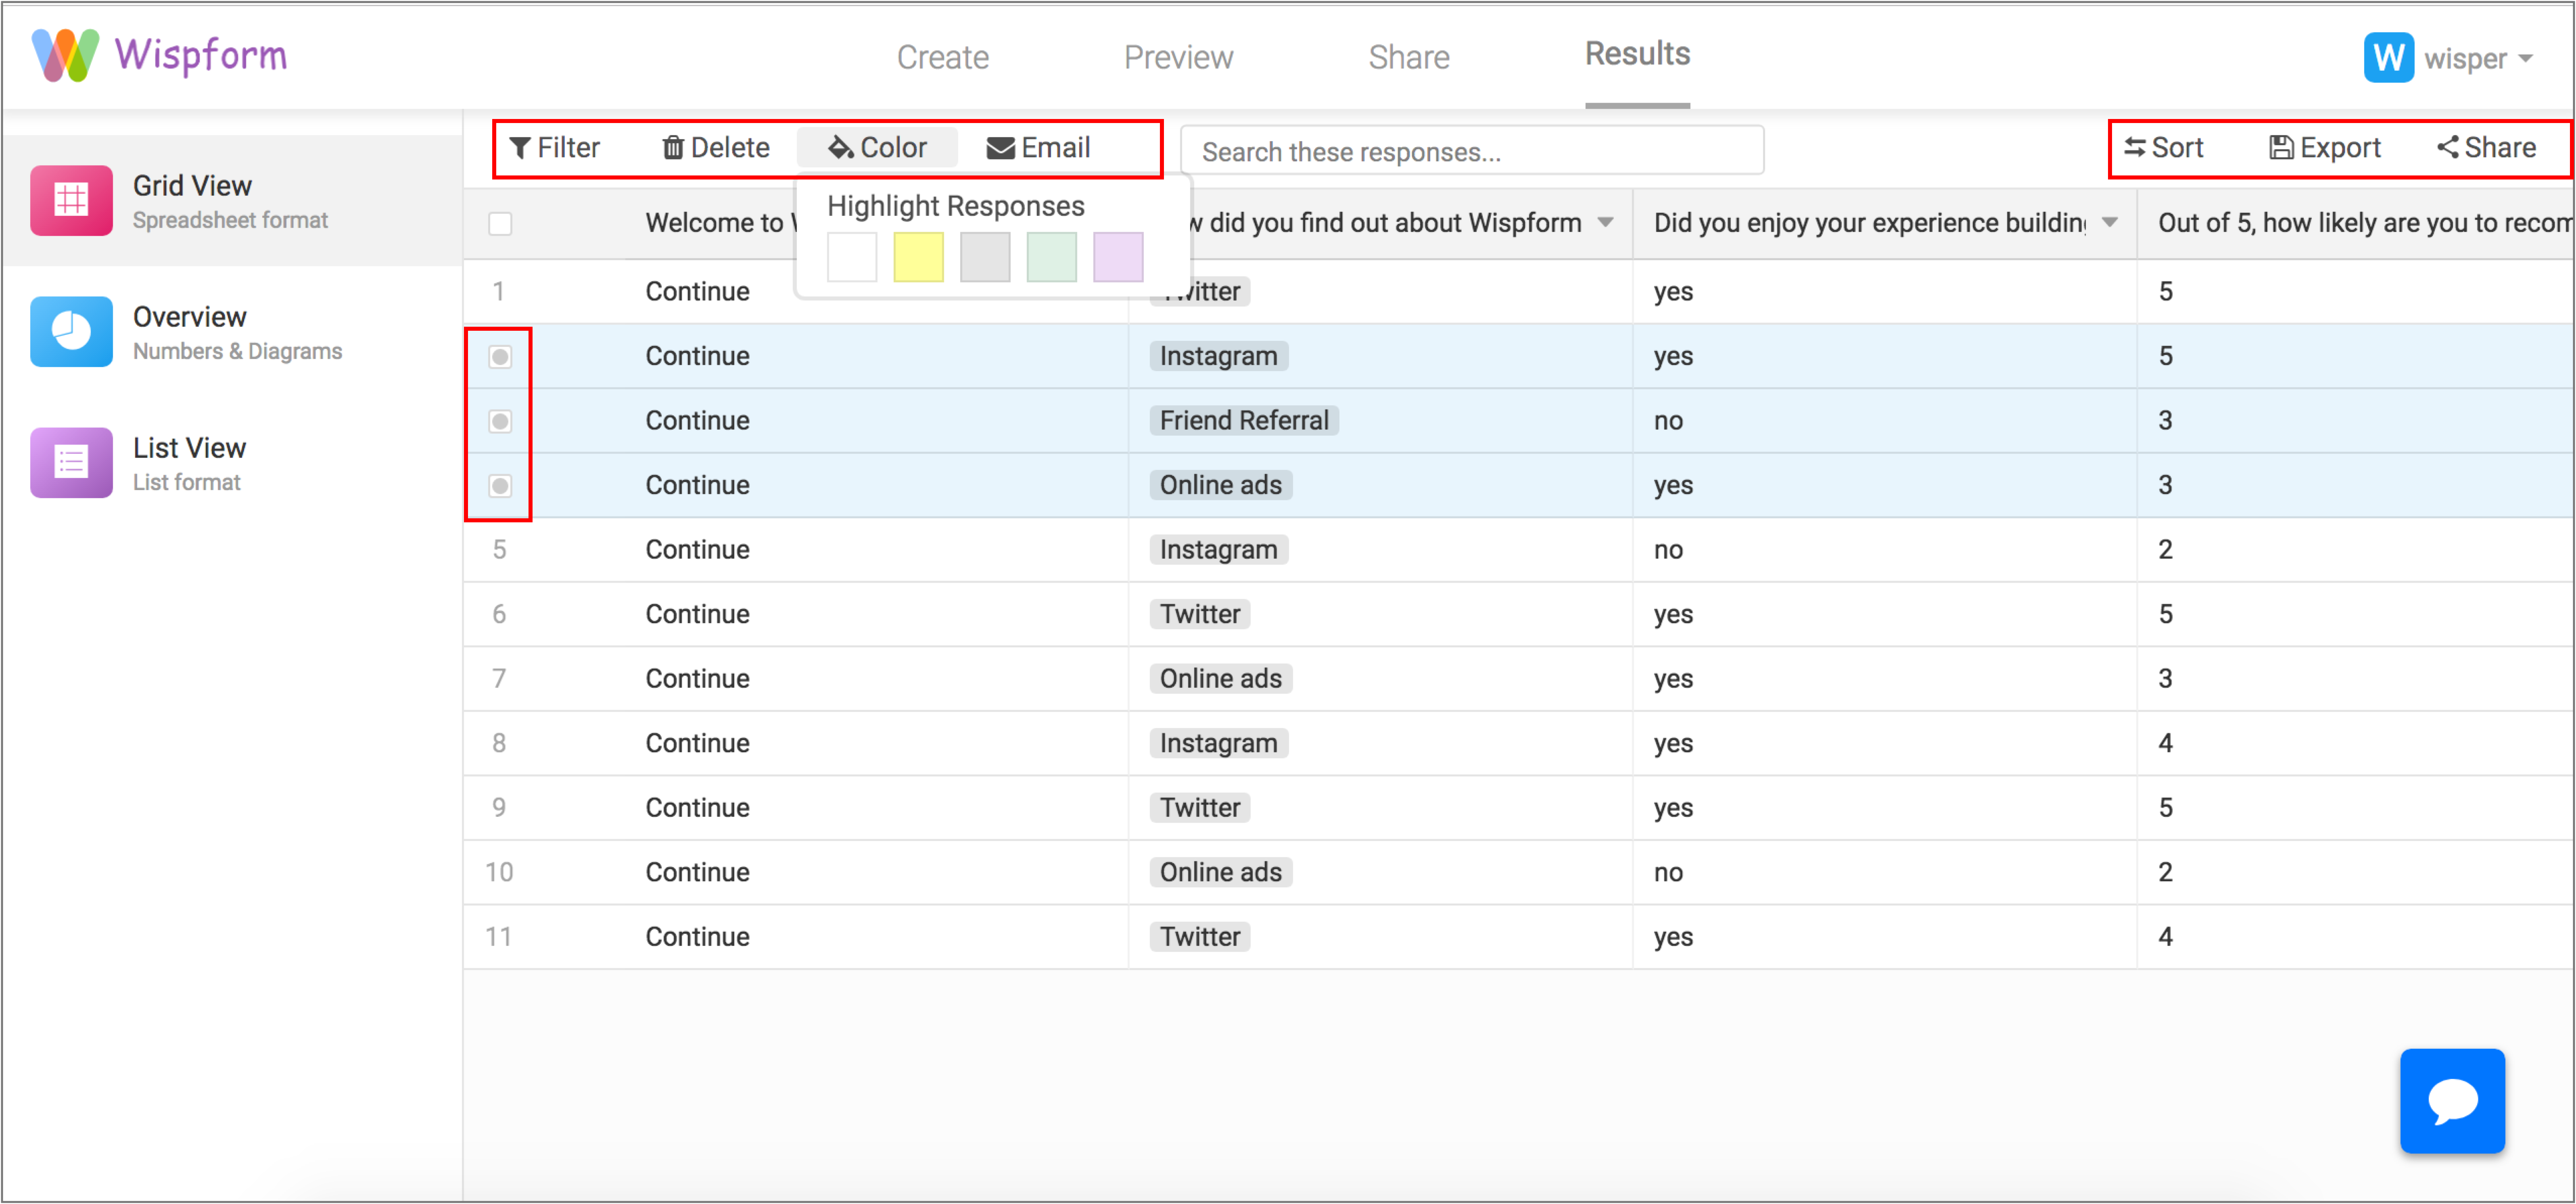
Task: Click 'Online ads' tag in row 7
Action: click(1220, 678)
